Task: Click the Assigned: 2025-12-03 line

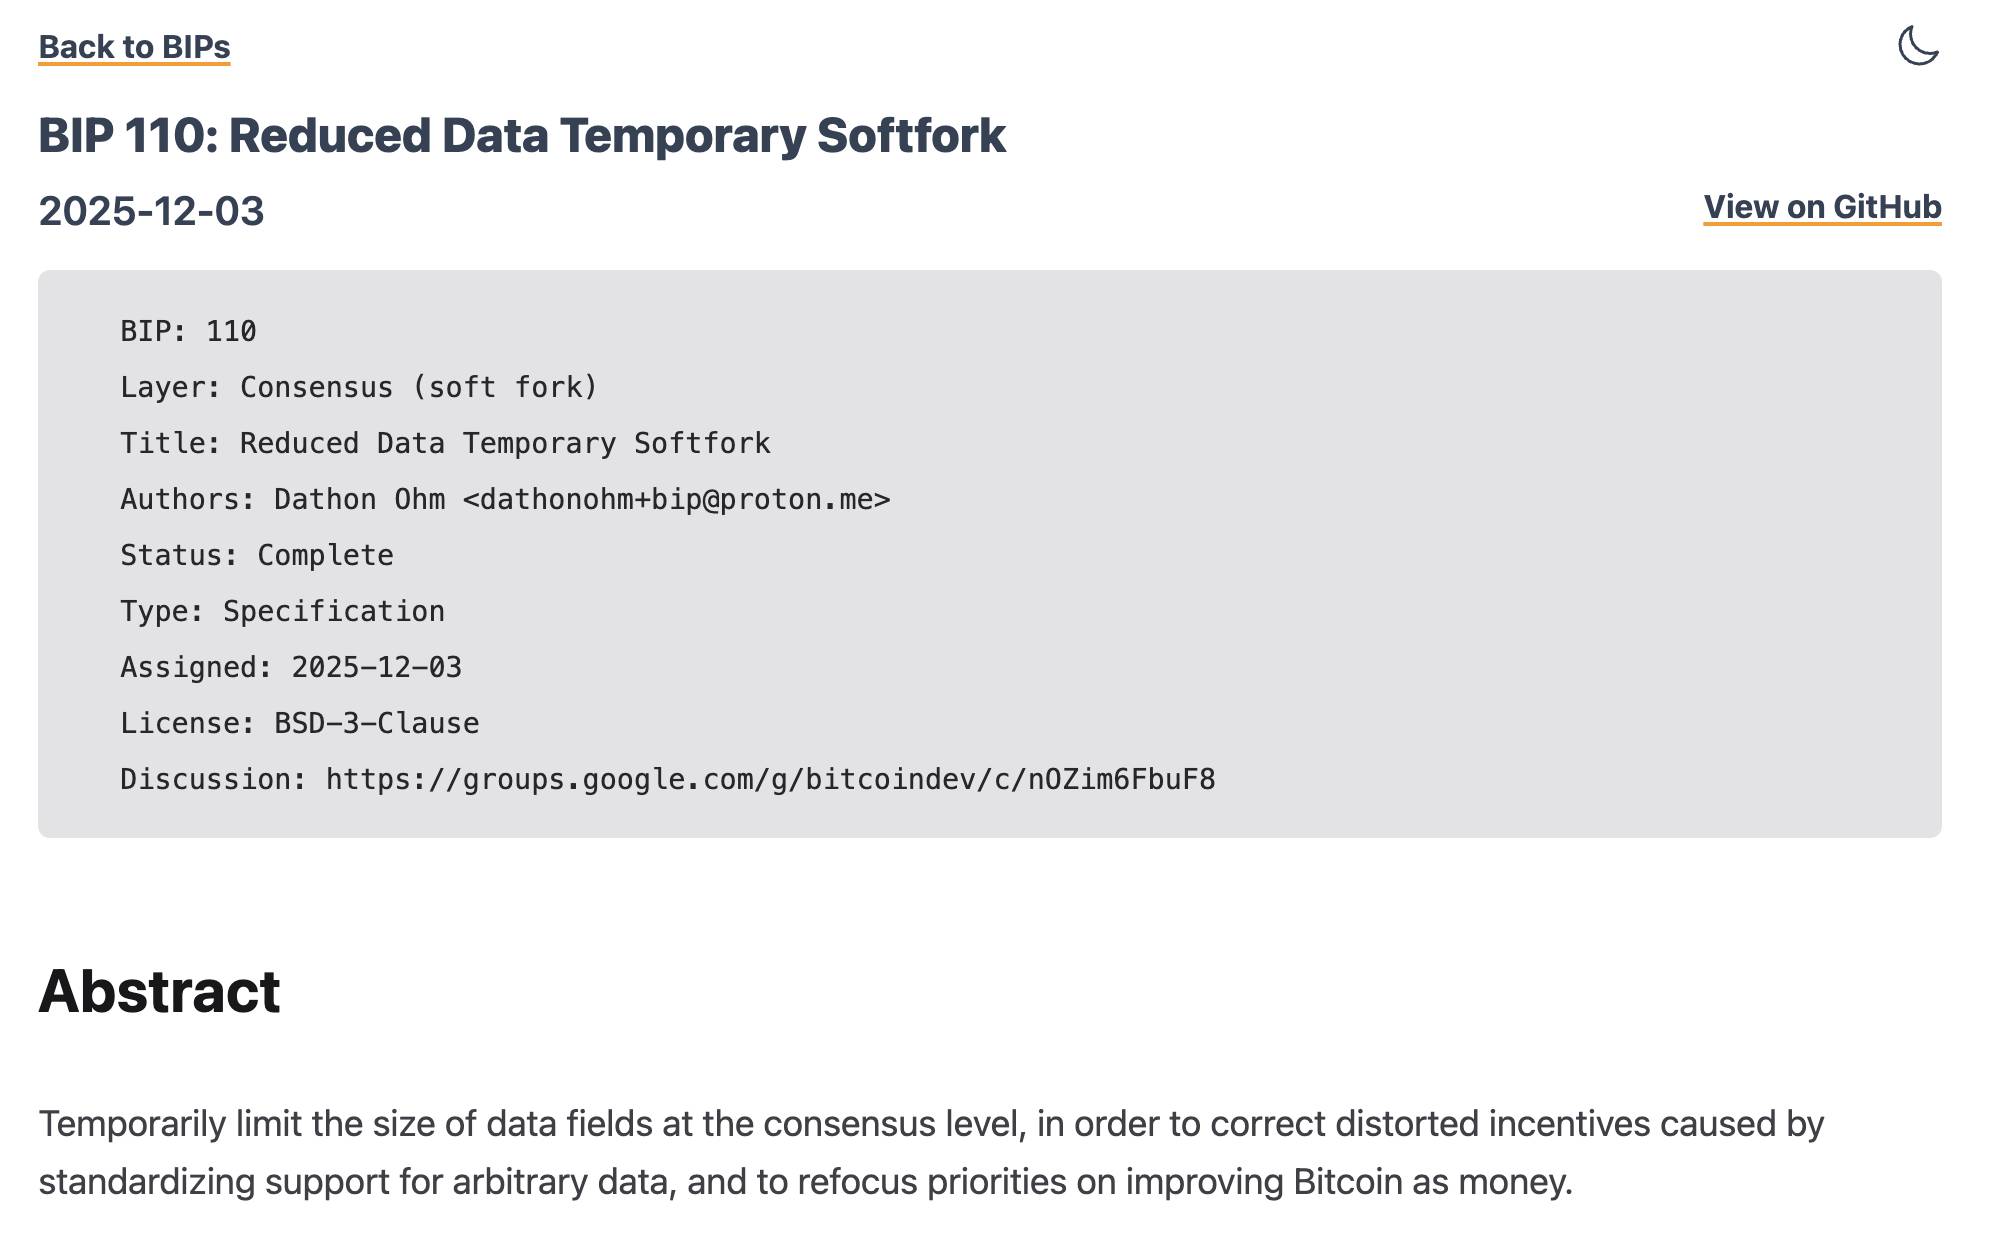Action: [x=291, y=667]
